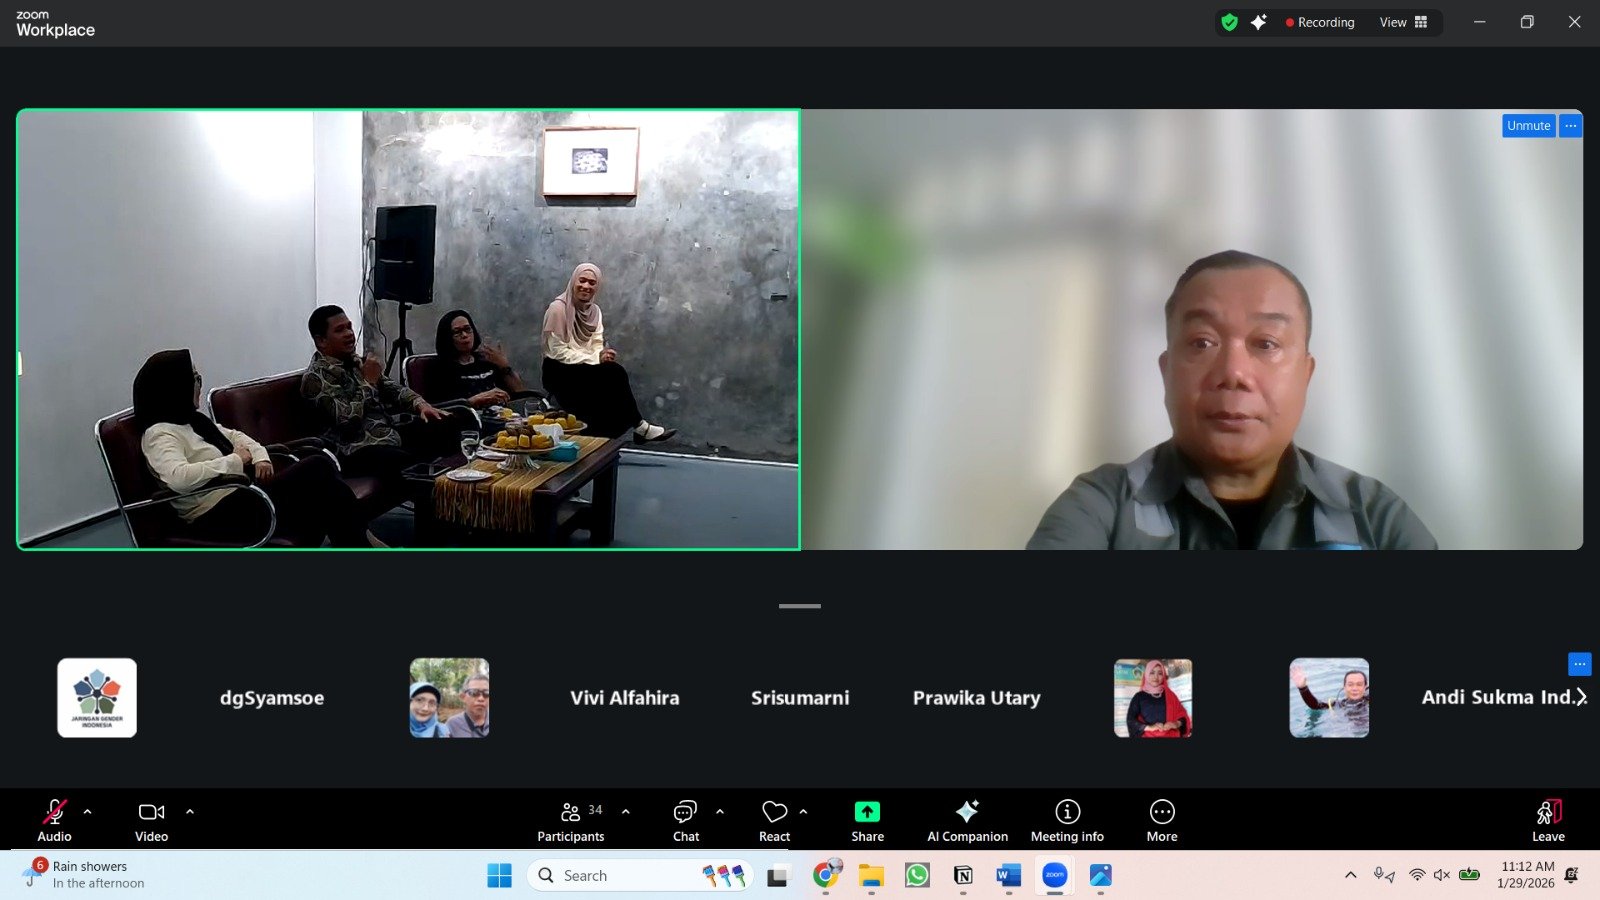Open the View layout menu
Image resolution: width=1600 pixels, height=900 pixels.
click(x=1404, y=22)
